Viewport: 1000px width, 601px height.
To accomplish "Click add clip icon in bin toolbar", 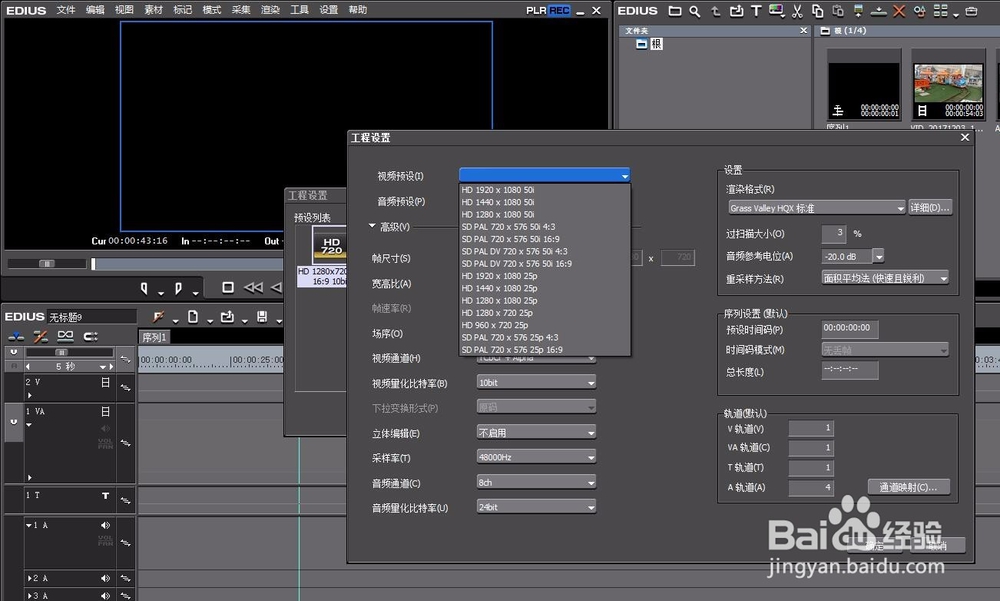I will [x=736, y=11].
